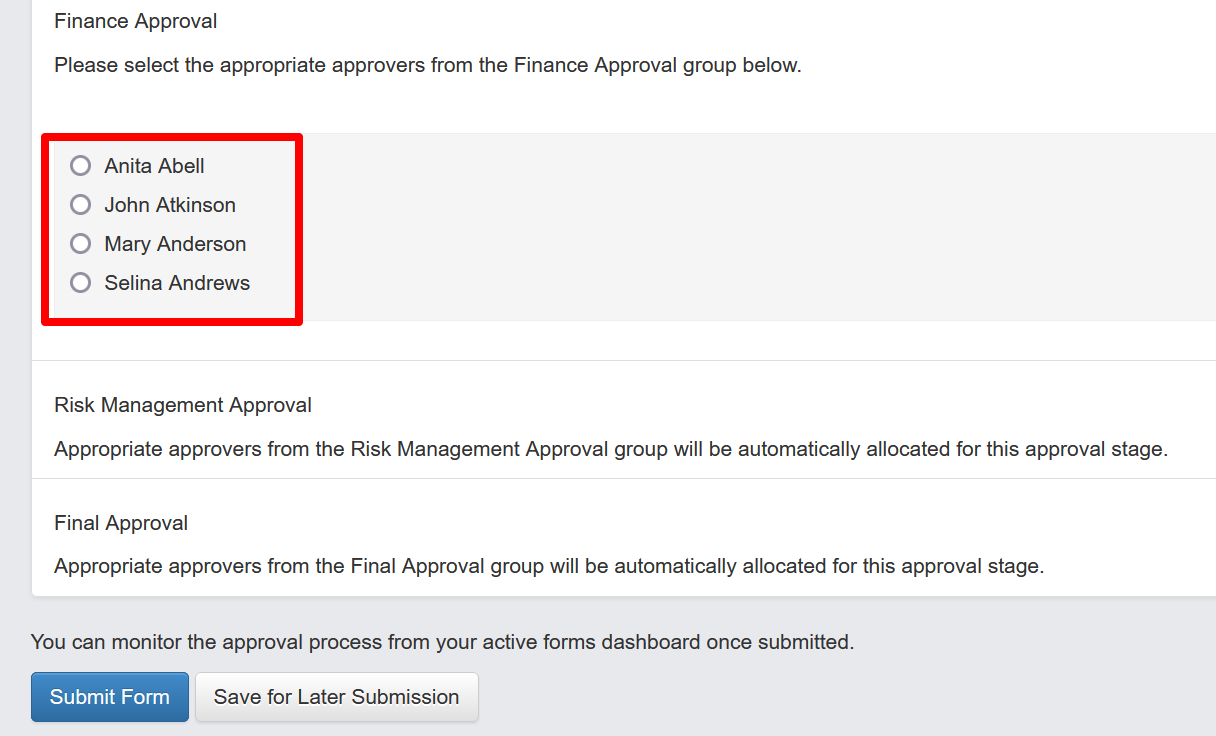Click the Risk Management auto-allocation description text
This screenshot has width=1216, height=736.
[x=610, y=449]
